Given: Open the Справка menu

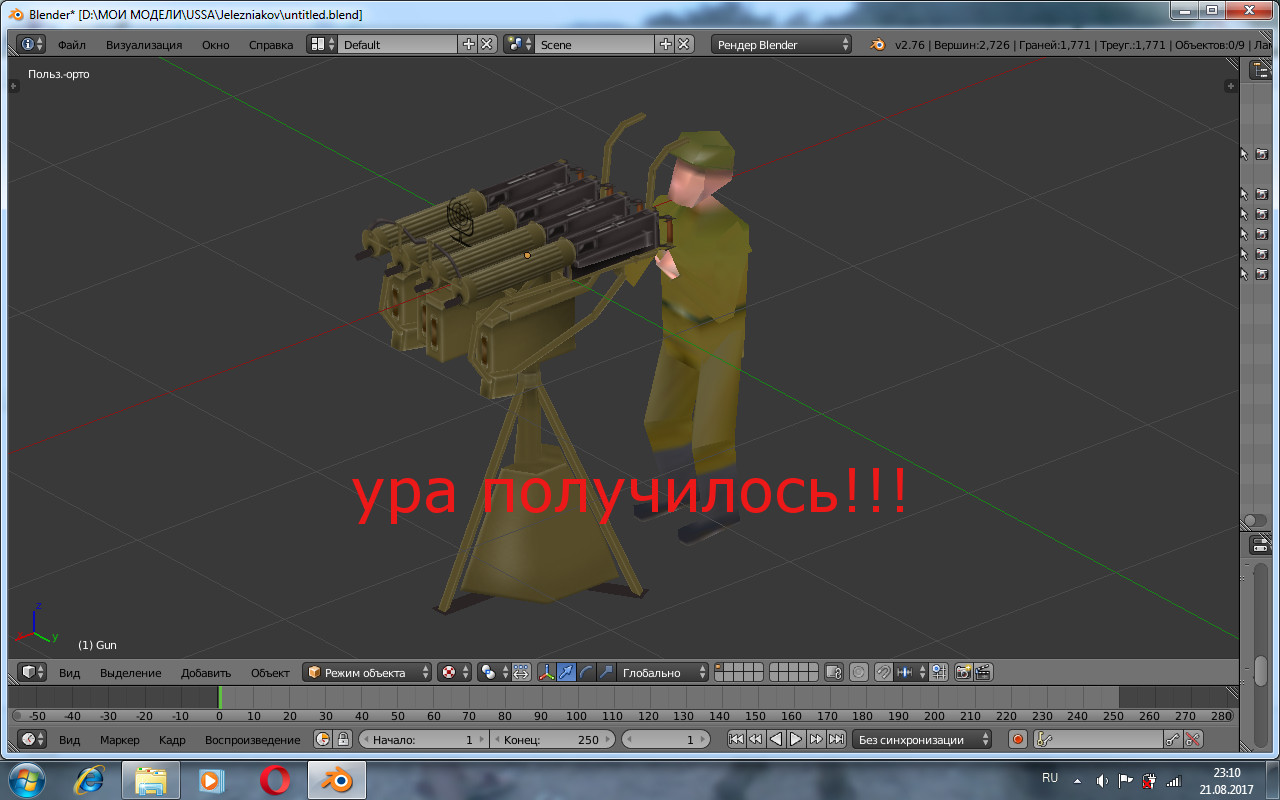Looking at the screenshot, I should point(271,45).
